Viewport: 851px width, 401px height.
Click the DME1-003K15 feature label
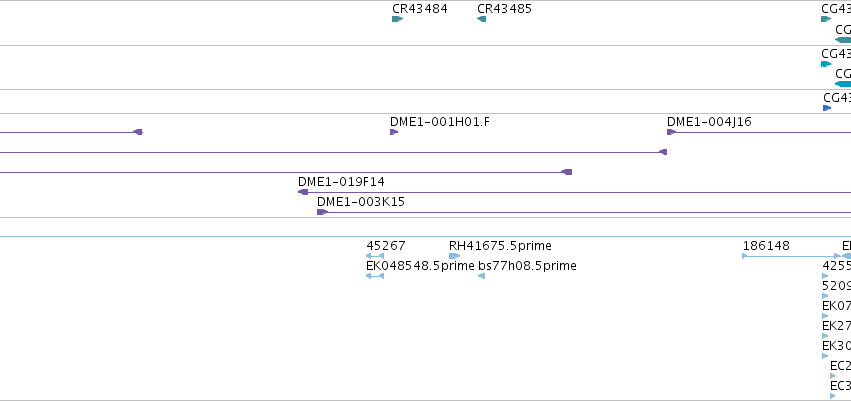[x=361, y=202]
